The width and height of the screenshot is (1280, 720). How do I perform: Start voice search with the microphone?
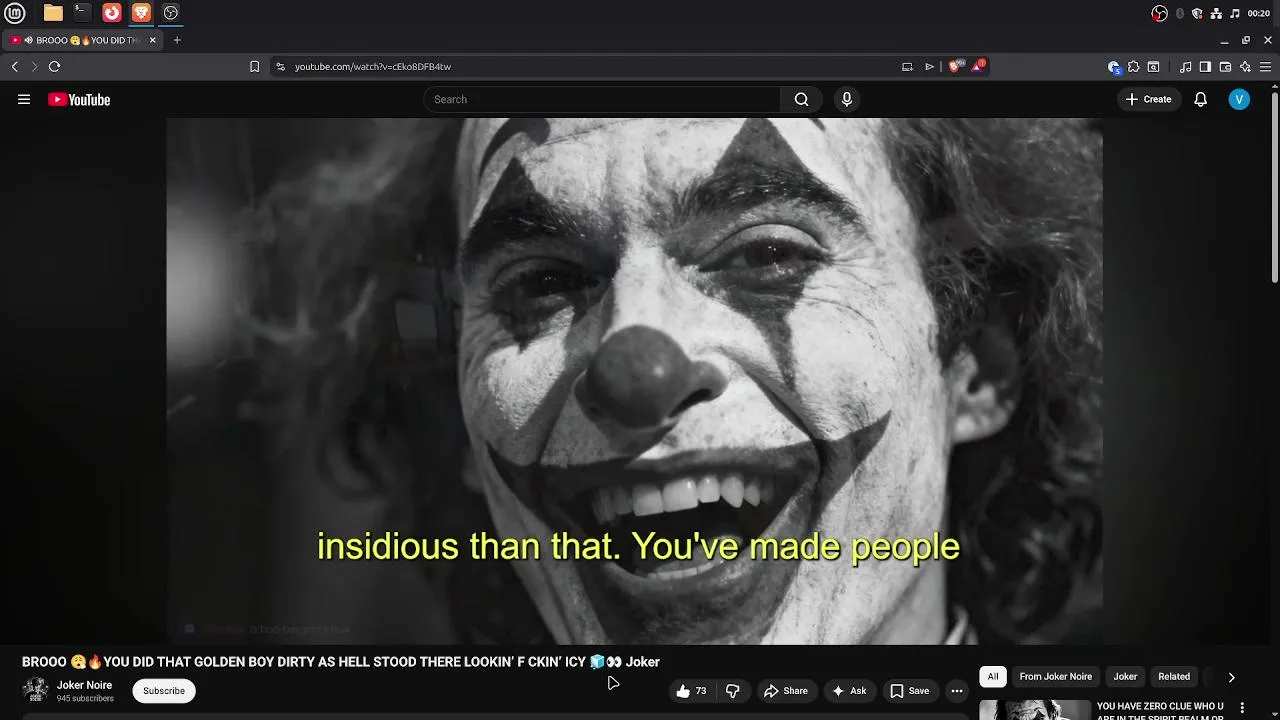tap(847, 99)
